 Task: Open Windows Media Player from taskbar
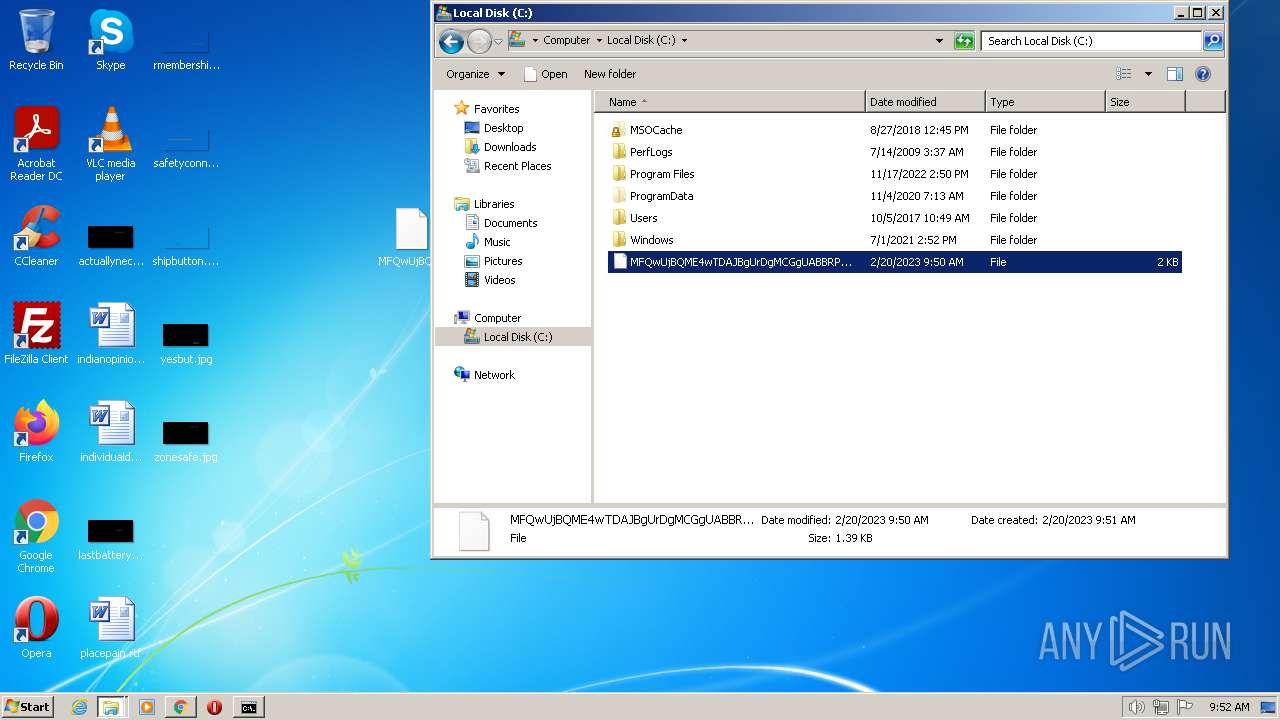(147, 707)
